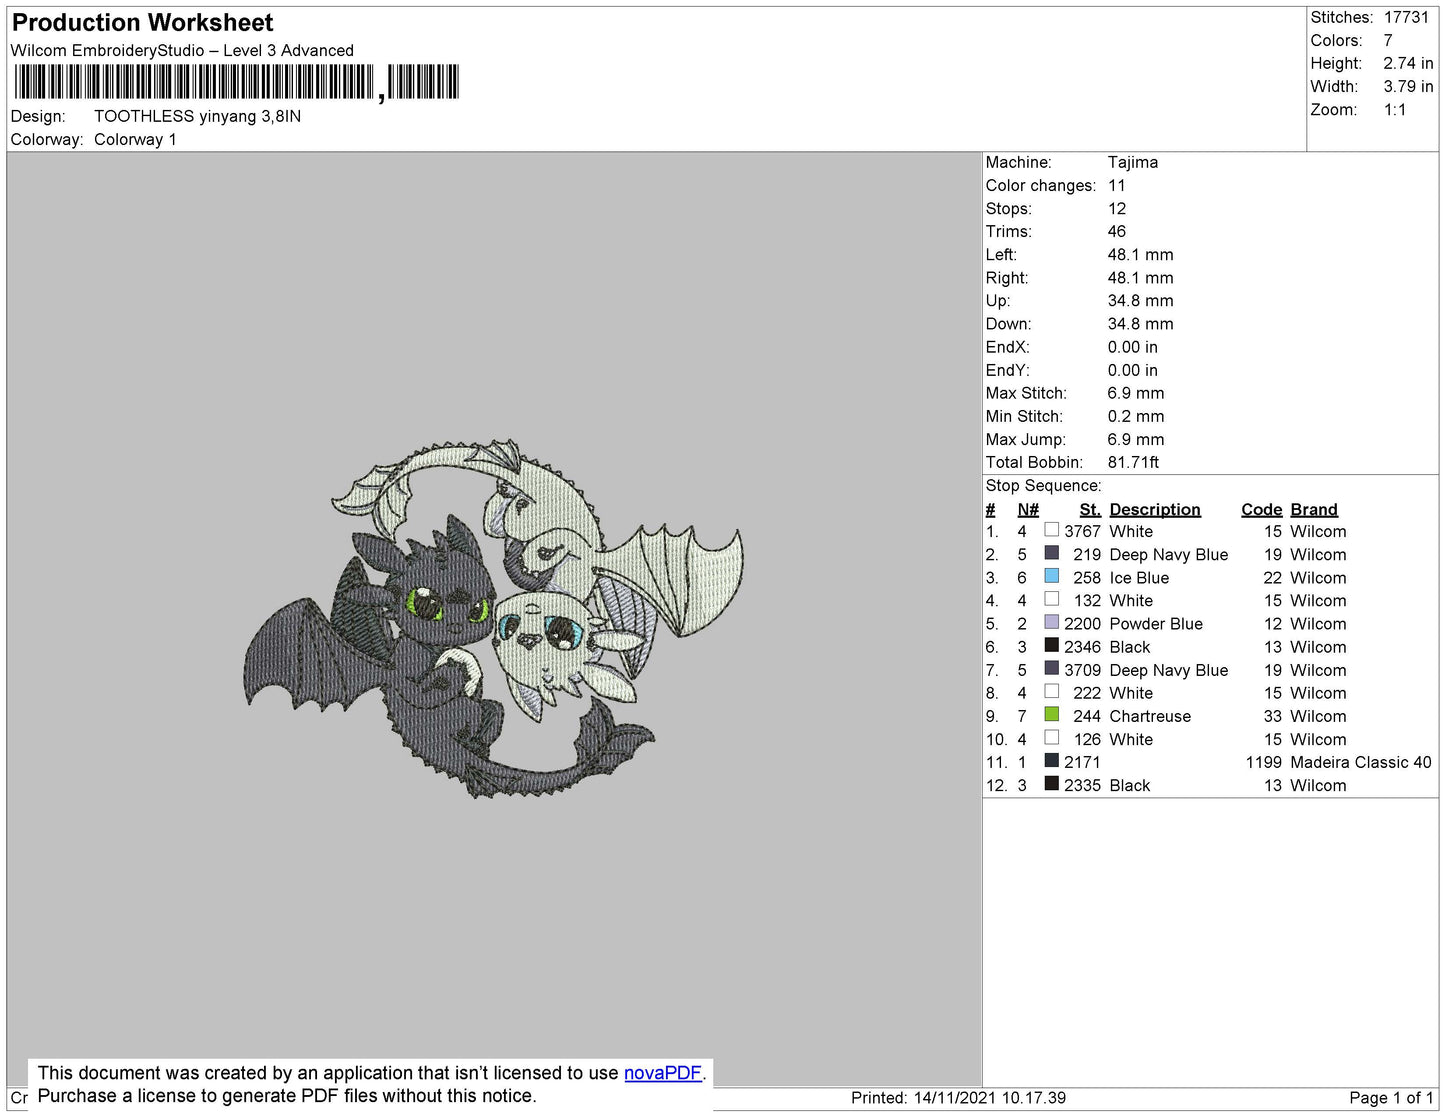Select the Brand column header
Image resolution: width=1445 pixels, height=1117 pixels.
click(1313, 509)
